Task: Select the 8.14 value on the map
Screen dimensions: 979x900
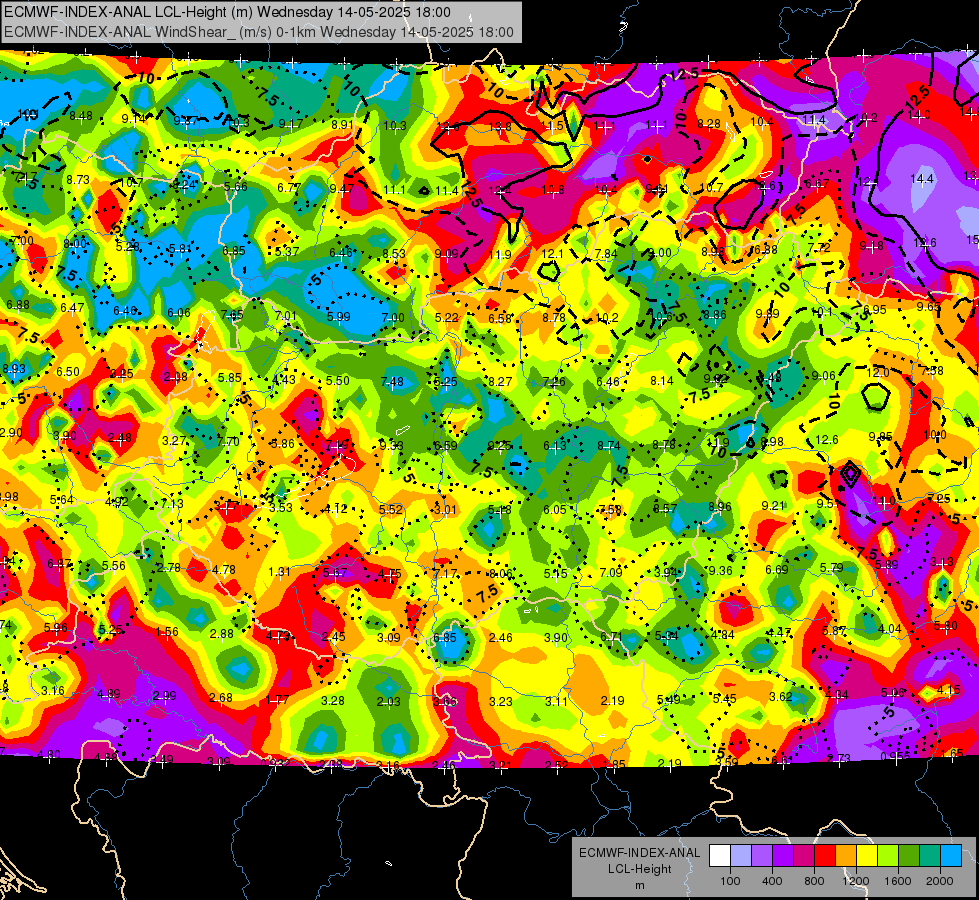Action: pos(662,380)
